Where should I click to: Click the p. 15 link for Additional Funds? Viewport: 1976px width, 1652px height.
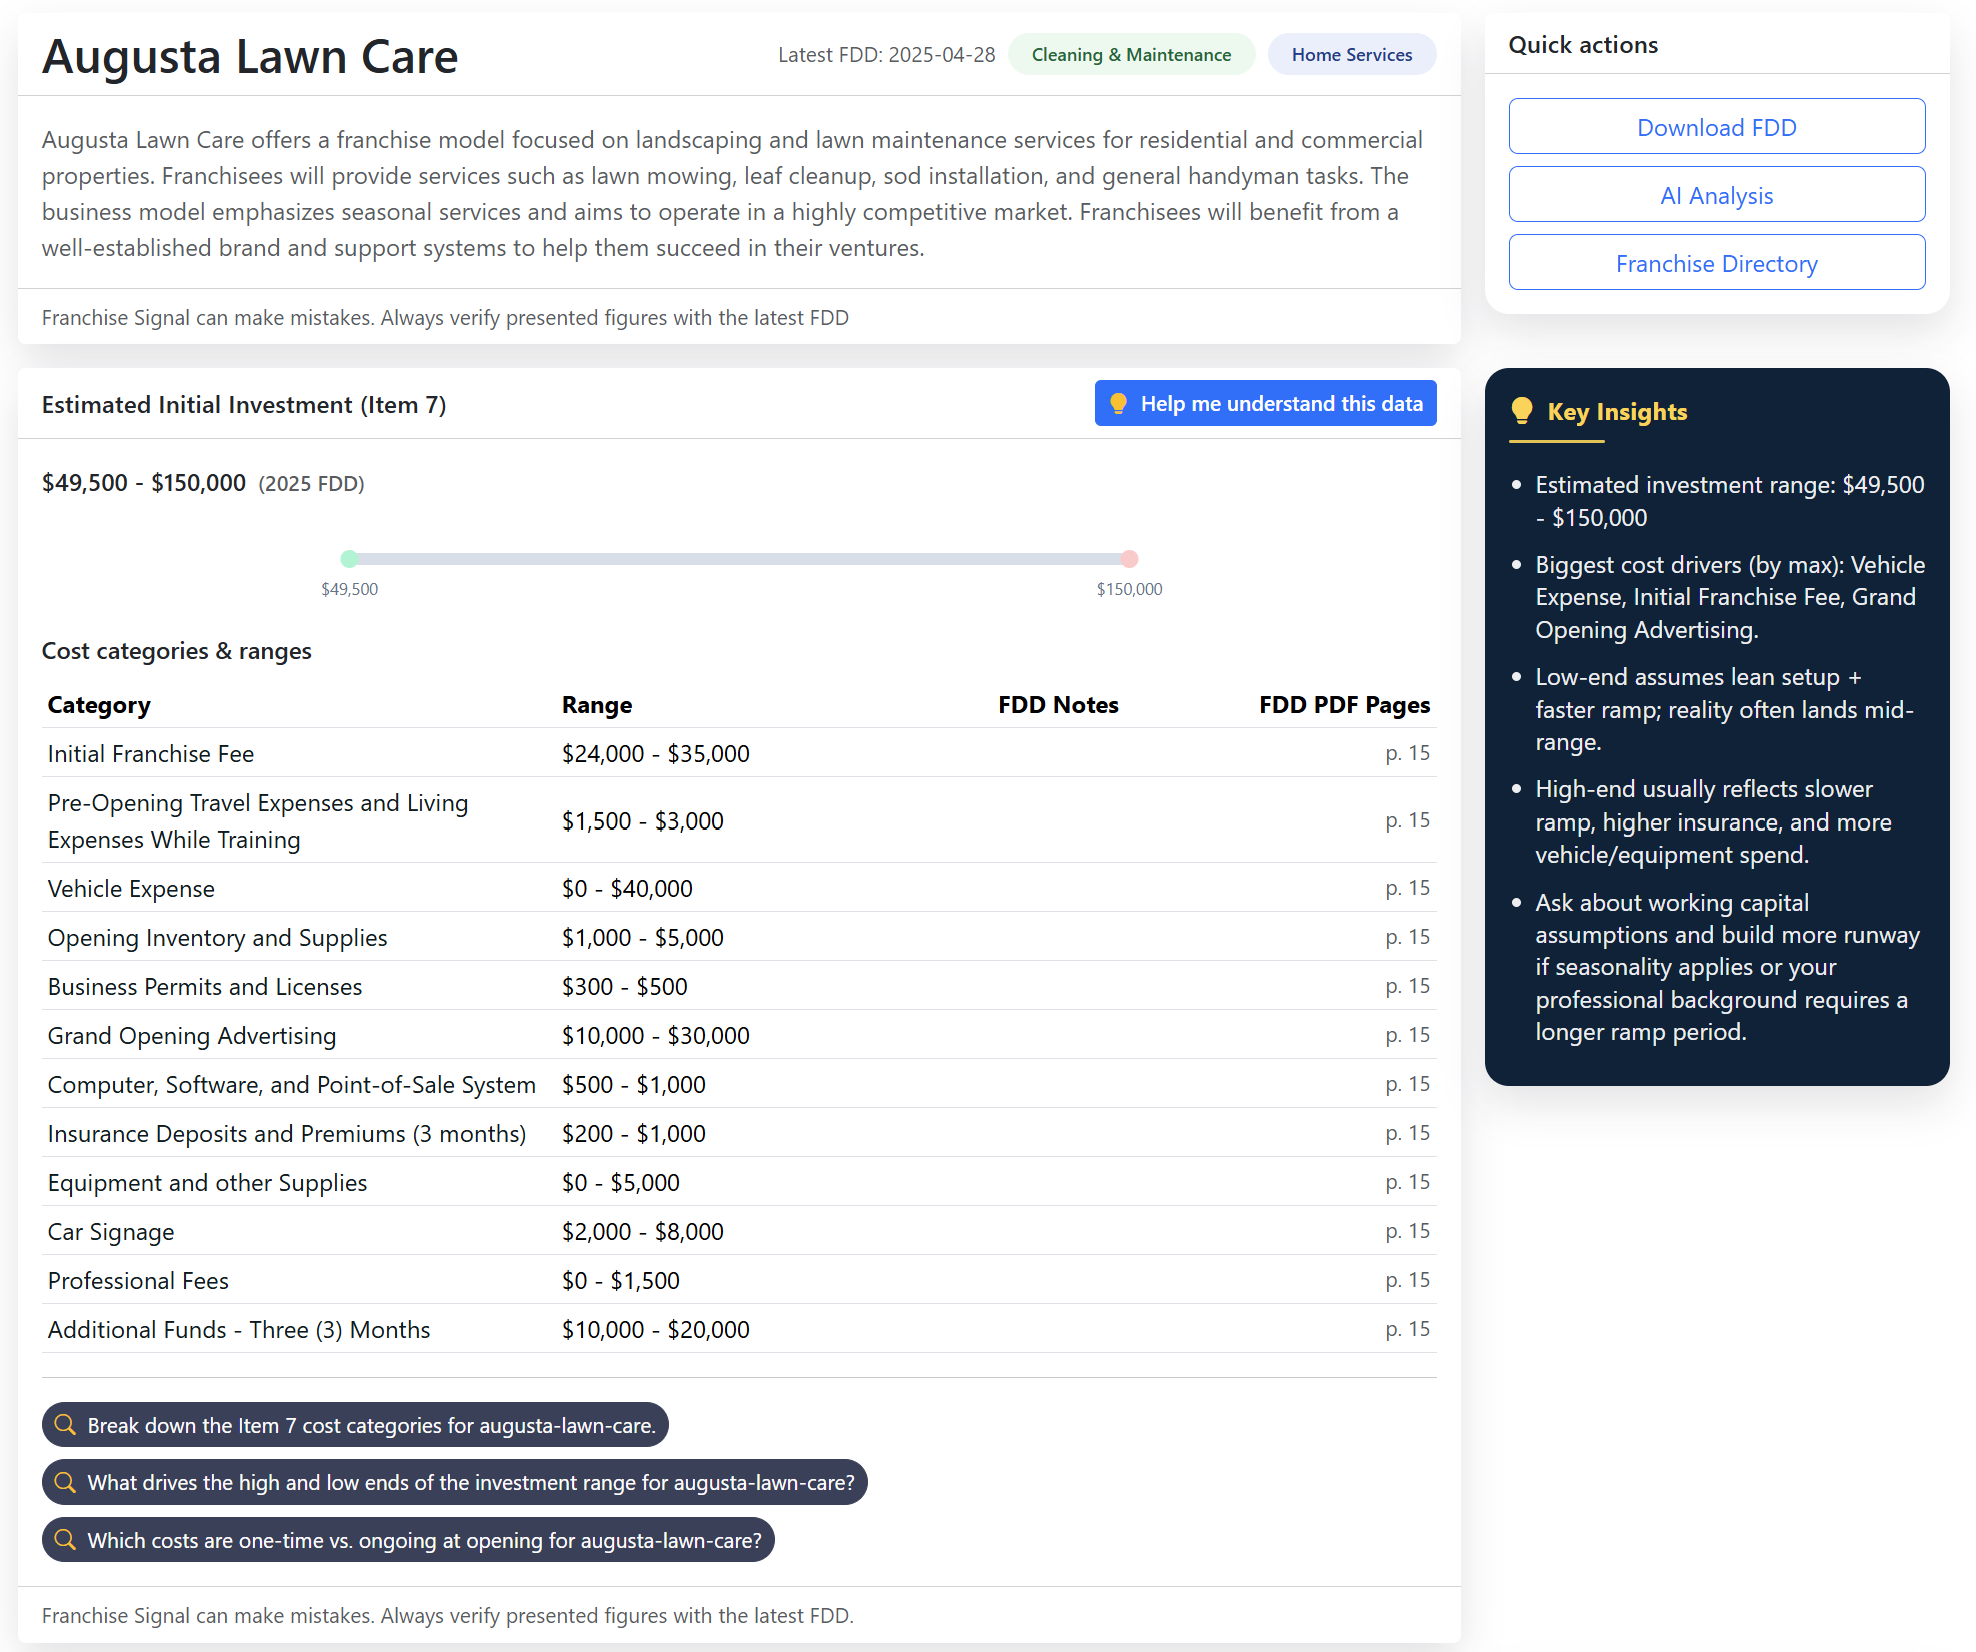pyautogui.click(x=1408, y=1329)
